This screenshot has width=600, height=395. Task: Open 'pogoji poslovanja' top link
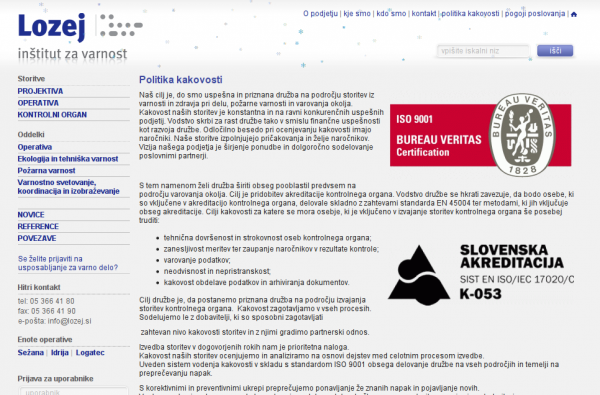coord(535,14)
